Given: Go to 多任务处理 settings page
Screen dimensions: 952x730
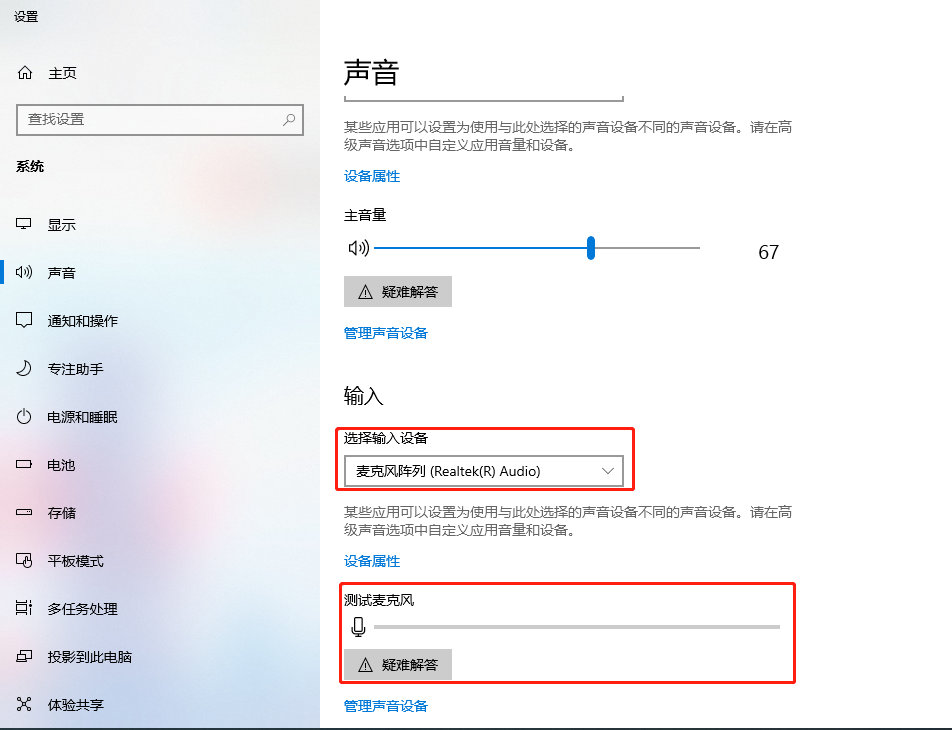Looking at the screenshot, I should point(83,609).
